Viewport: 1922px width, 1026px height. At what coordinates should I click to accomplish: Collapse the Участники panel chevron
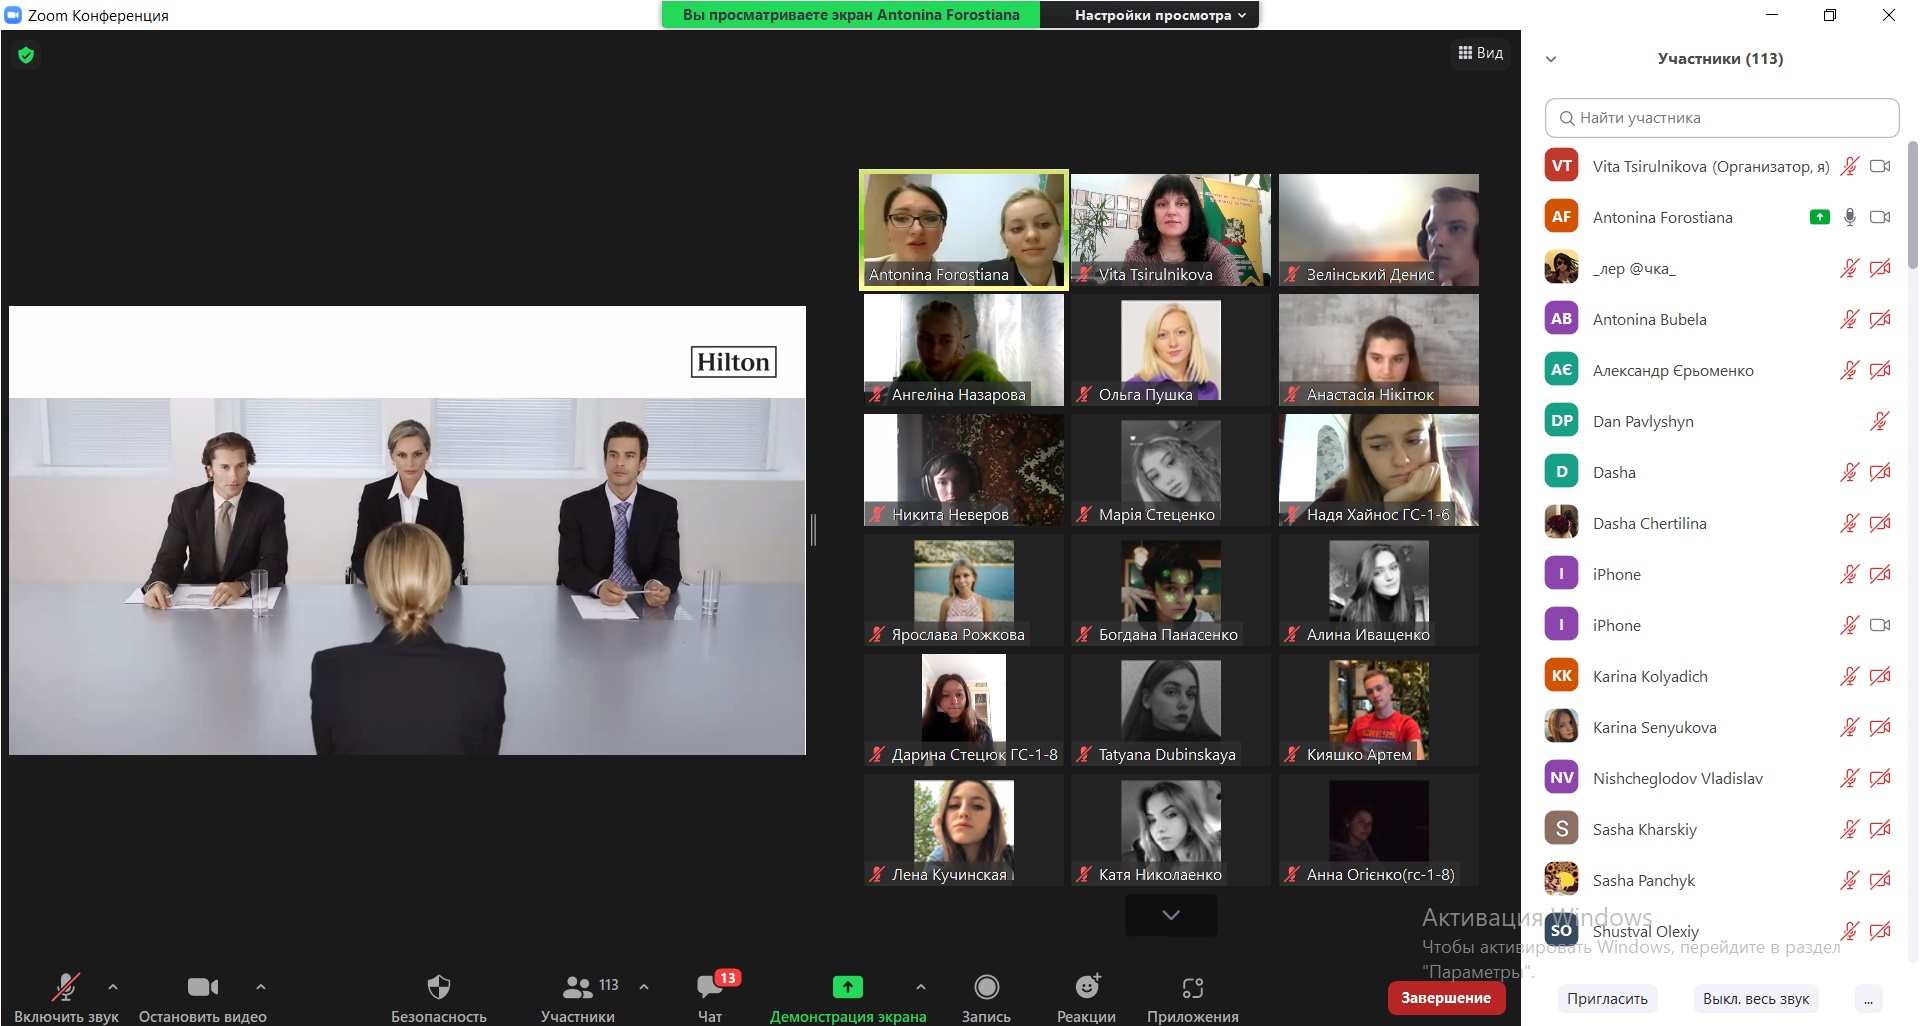pyautogui.click(x=1551, y=59)
